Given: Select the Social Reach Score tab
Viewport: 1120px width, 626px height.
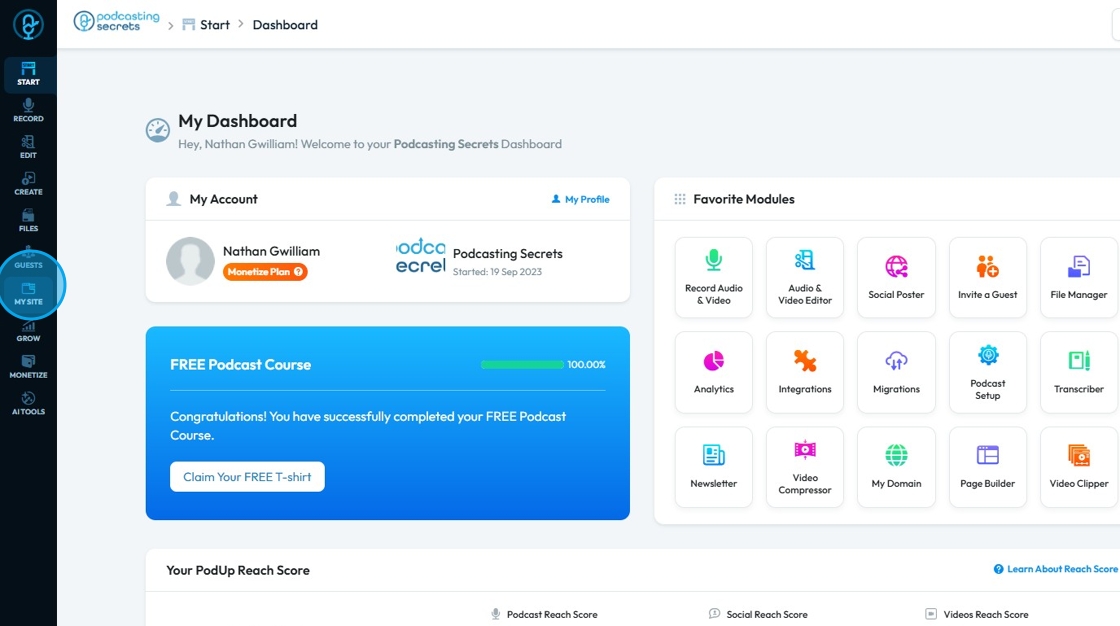Looking at the screenshot, I should point(758,615).
